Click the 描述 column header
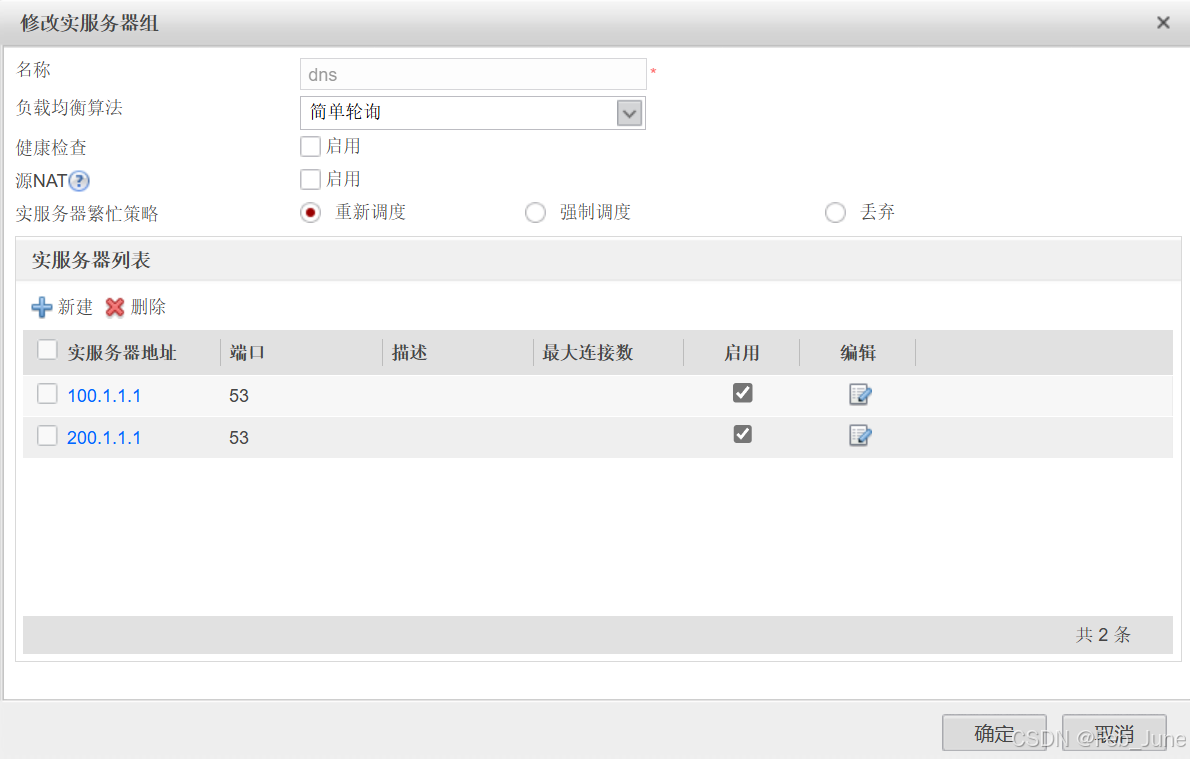Image resolution: width=1190 pixels, height=759 pixels. click(410, 353)
